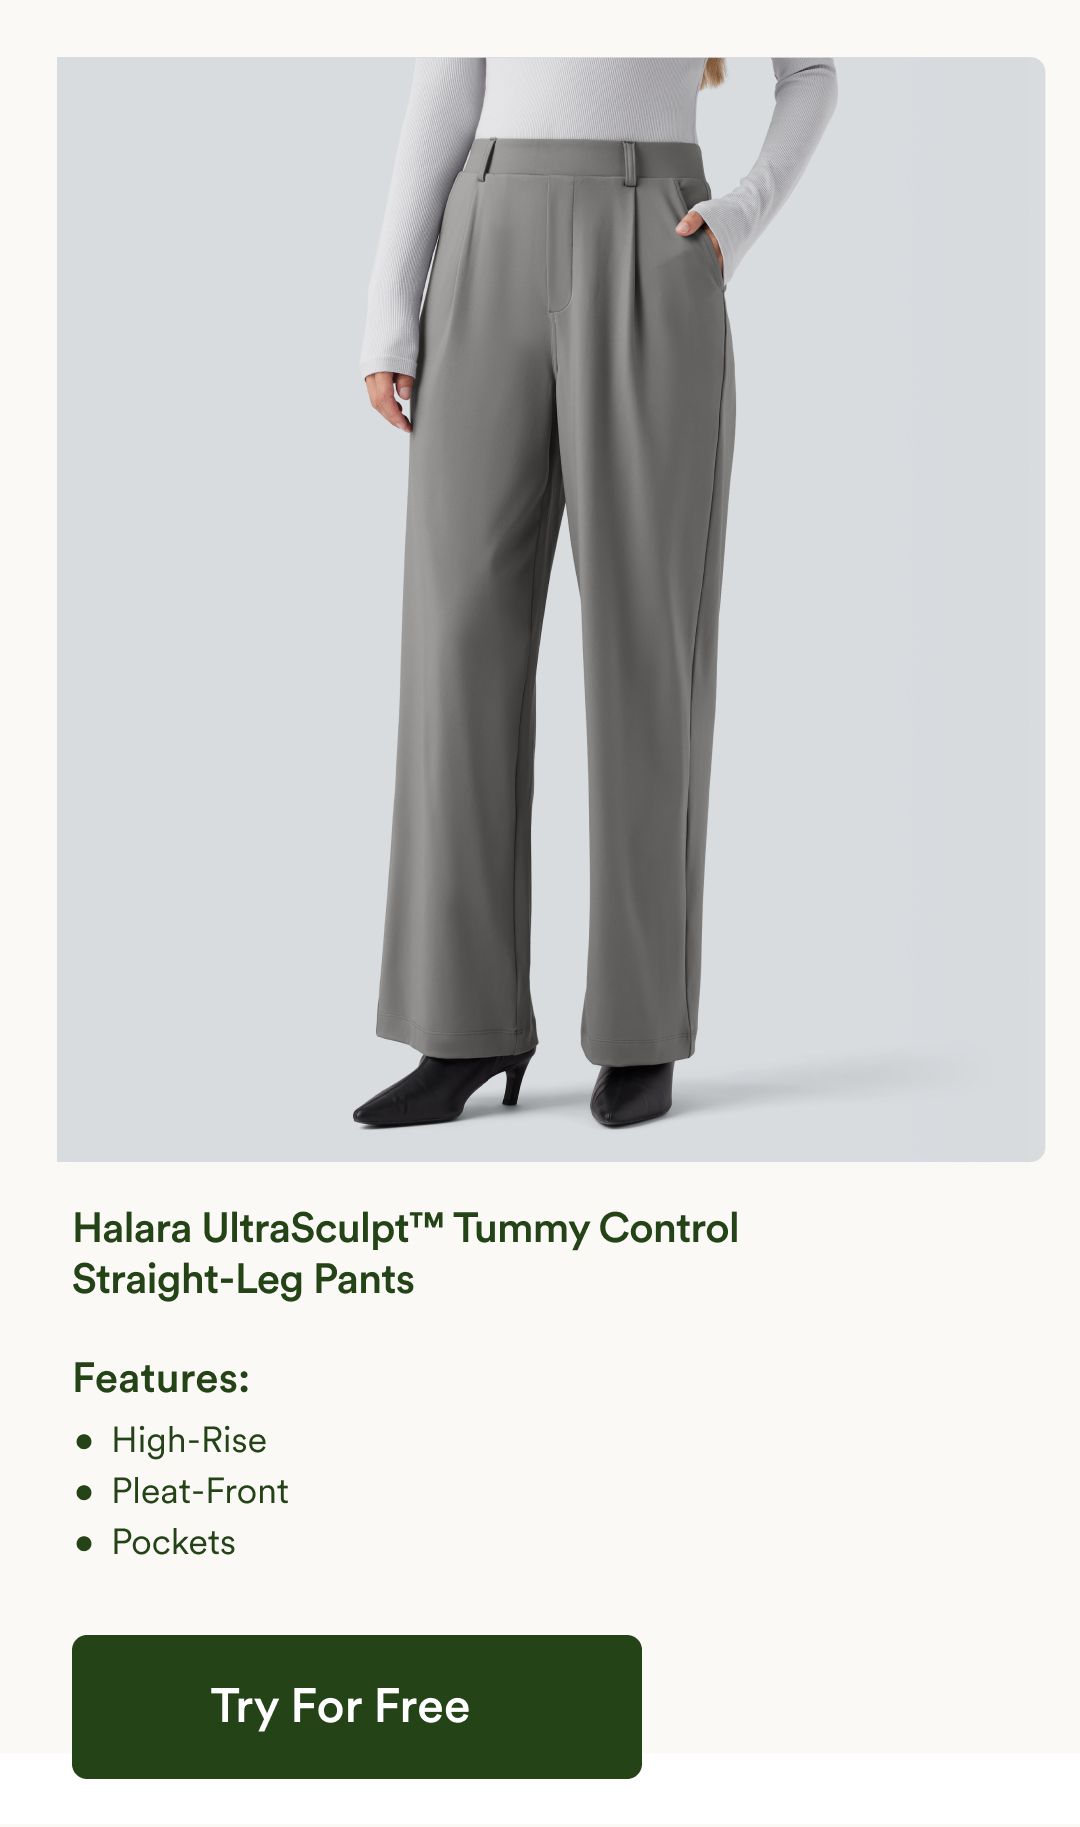
Task: Click the Pockets feature text
Action: pos(174,1542)
